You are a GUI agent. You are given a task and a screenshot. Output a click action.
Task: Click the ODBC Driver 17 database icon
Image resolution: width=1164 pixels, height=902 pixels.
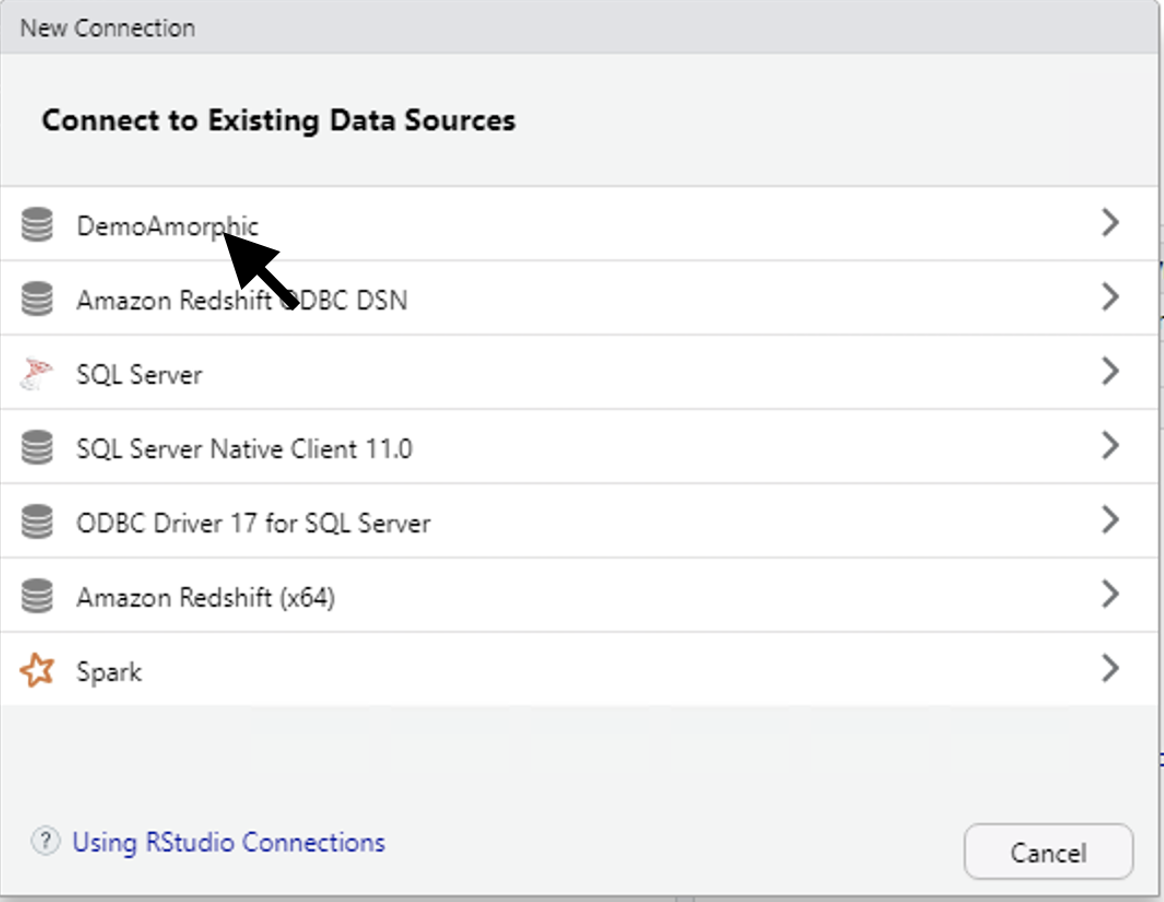(x=37, y=522)
